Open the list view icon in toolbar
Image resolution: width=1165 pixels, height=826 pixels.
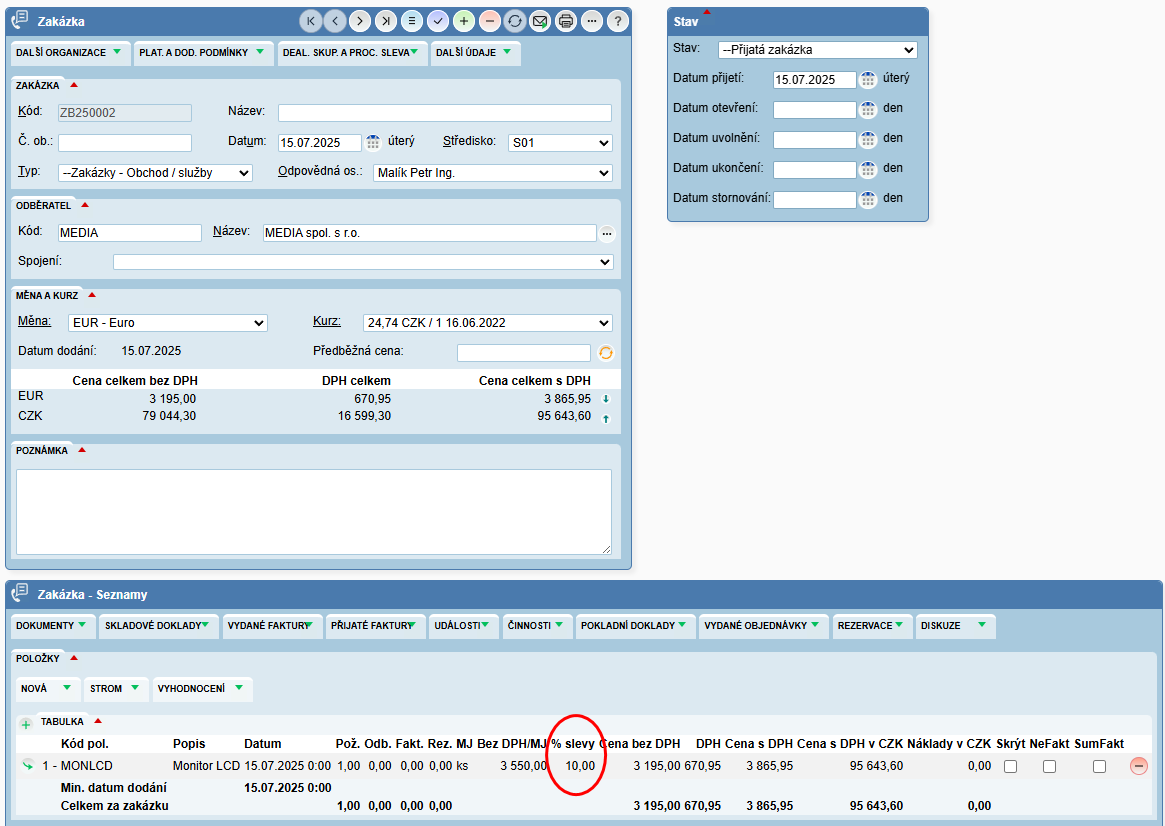click(411, 21)
